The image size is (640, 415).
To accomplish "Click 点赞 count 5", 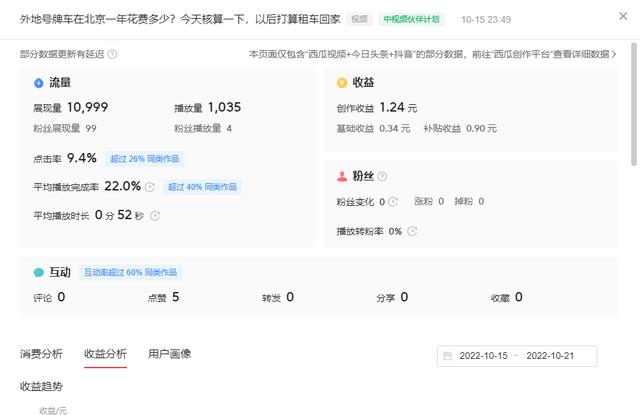I will tap(176, 297).
